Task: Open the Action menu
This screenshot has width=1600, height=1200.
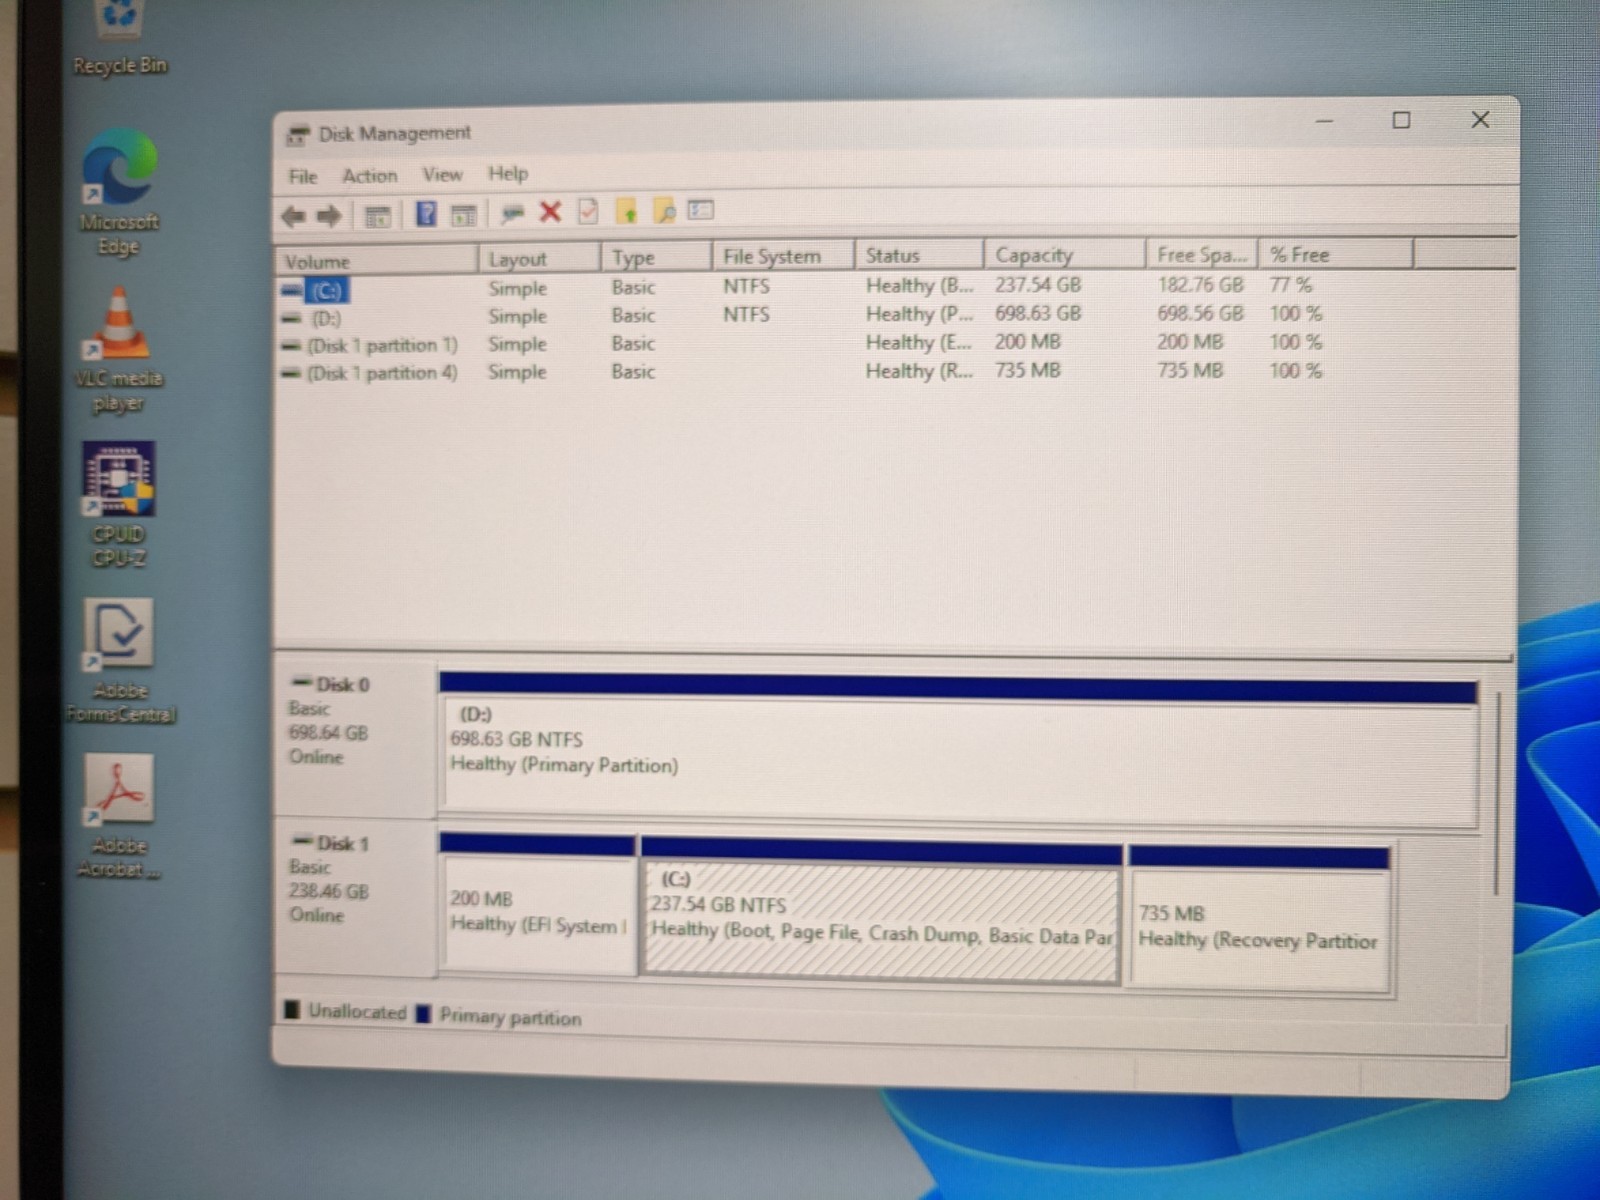Action: click(369, 176)
